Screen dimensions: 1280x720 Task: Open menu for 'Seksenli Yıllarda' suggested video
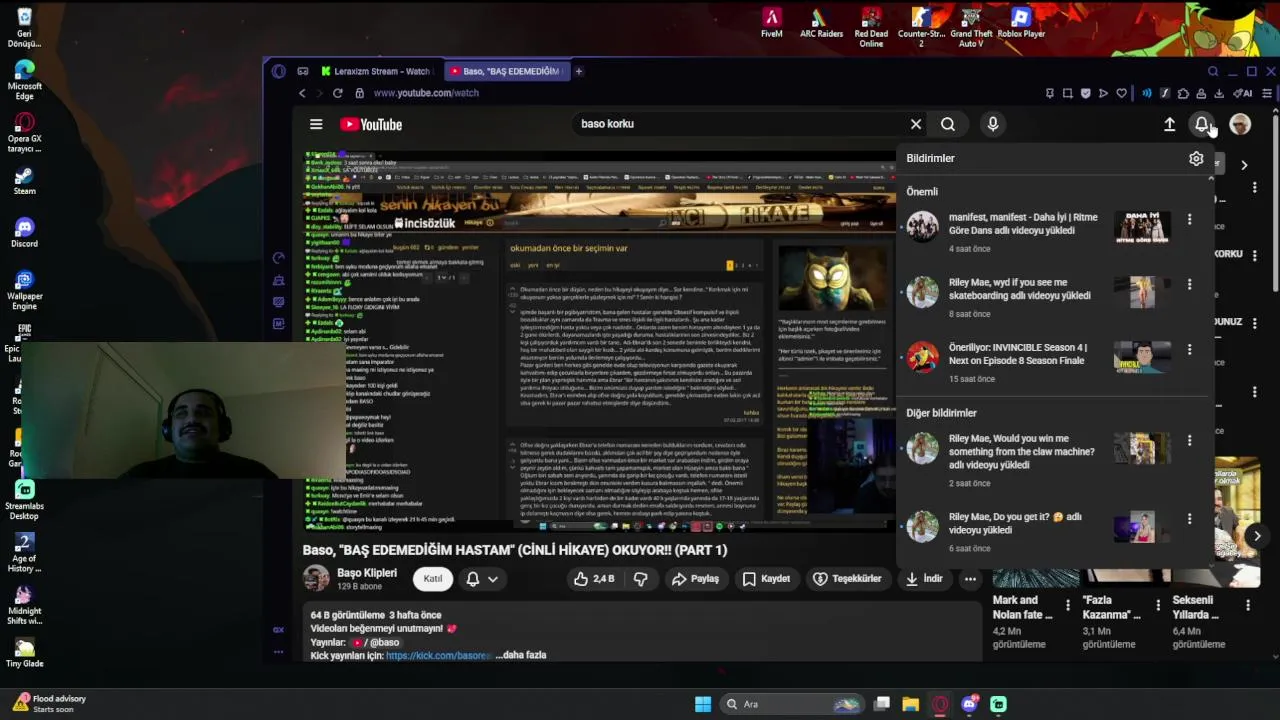[1247, 606]
